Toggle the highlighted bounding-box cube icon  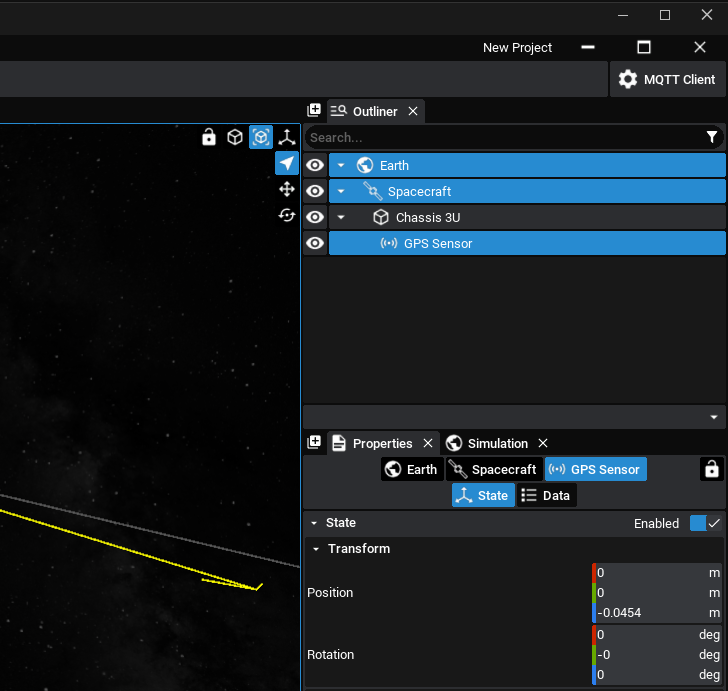point(261,137)
